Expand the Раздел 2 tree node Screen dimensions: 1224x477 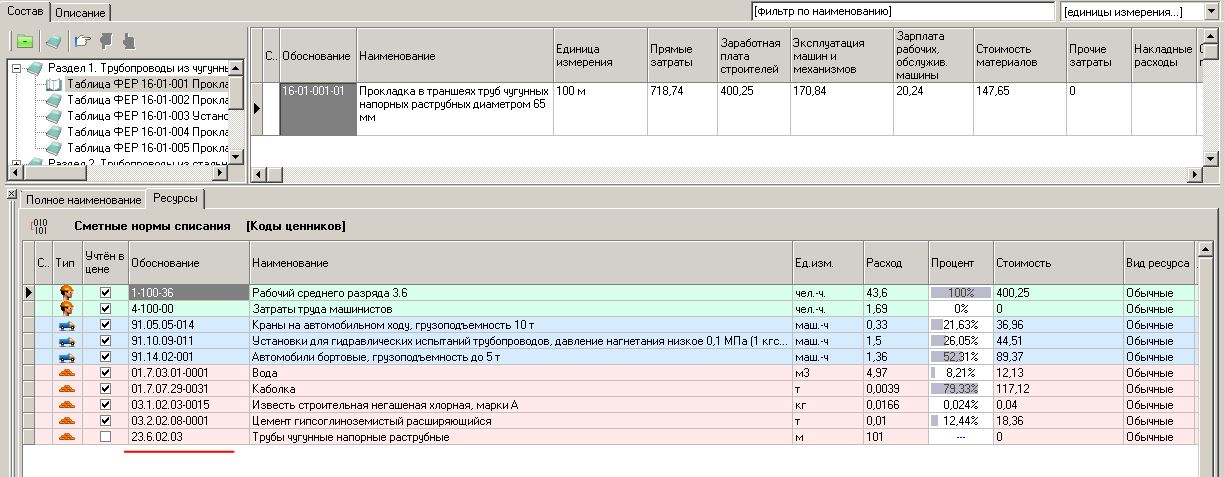[17, 163]
